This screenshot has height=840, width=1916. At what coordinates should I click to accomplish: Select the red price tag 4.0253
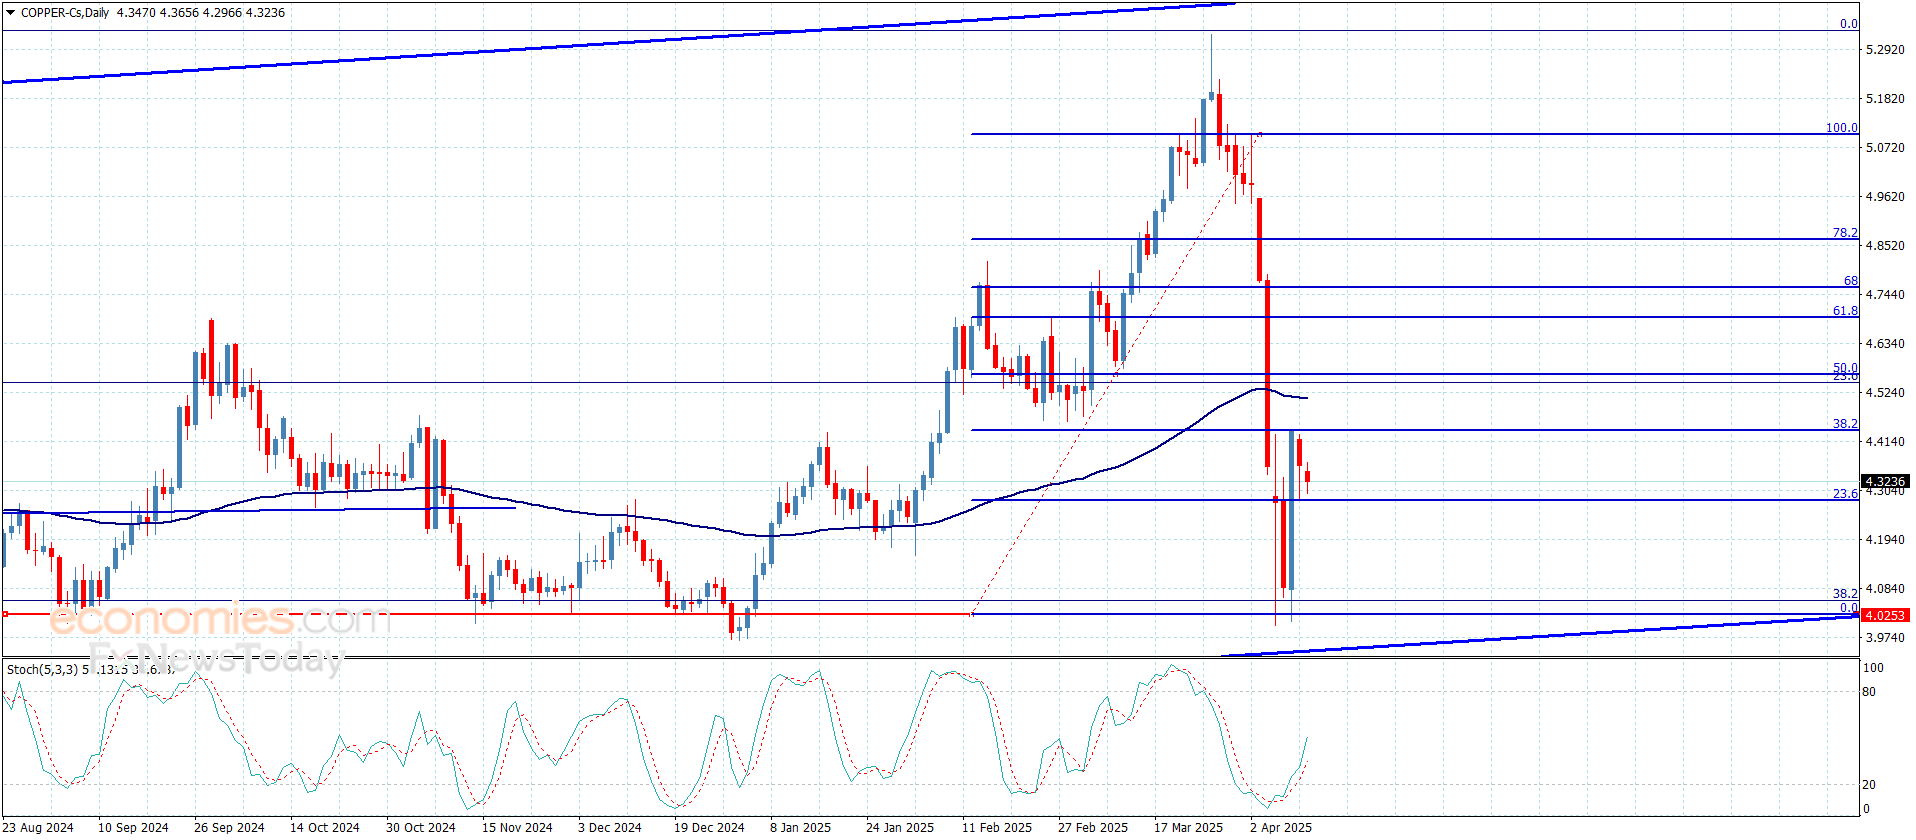pyautogui.click(x=1885, y=616)
